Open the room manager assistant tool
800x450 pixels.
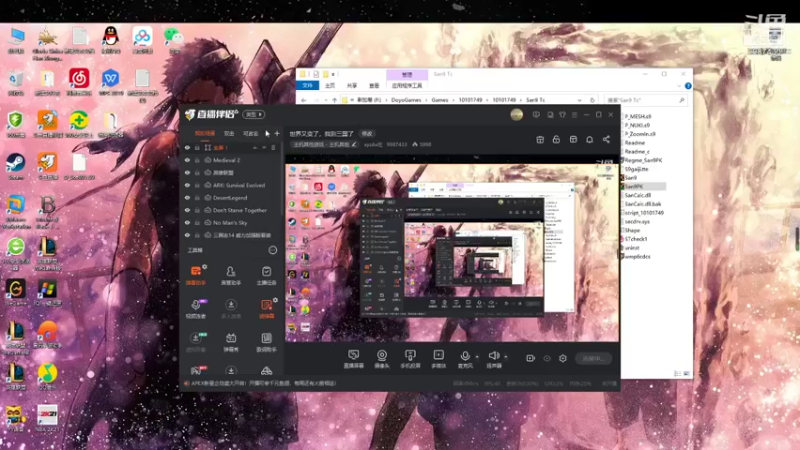click(231, 274)
